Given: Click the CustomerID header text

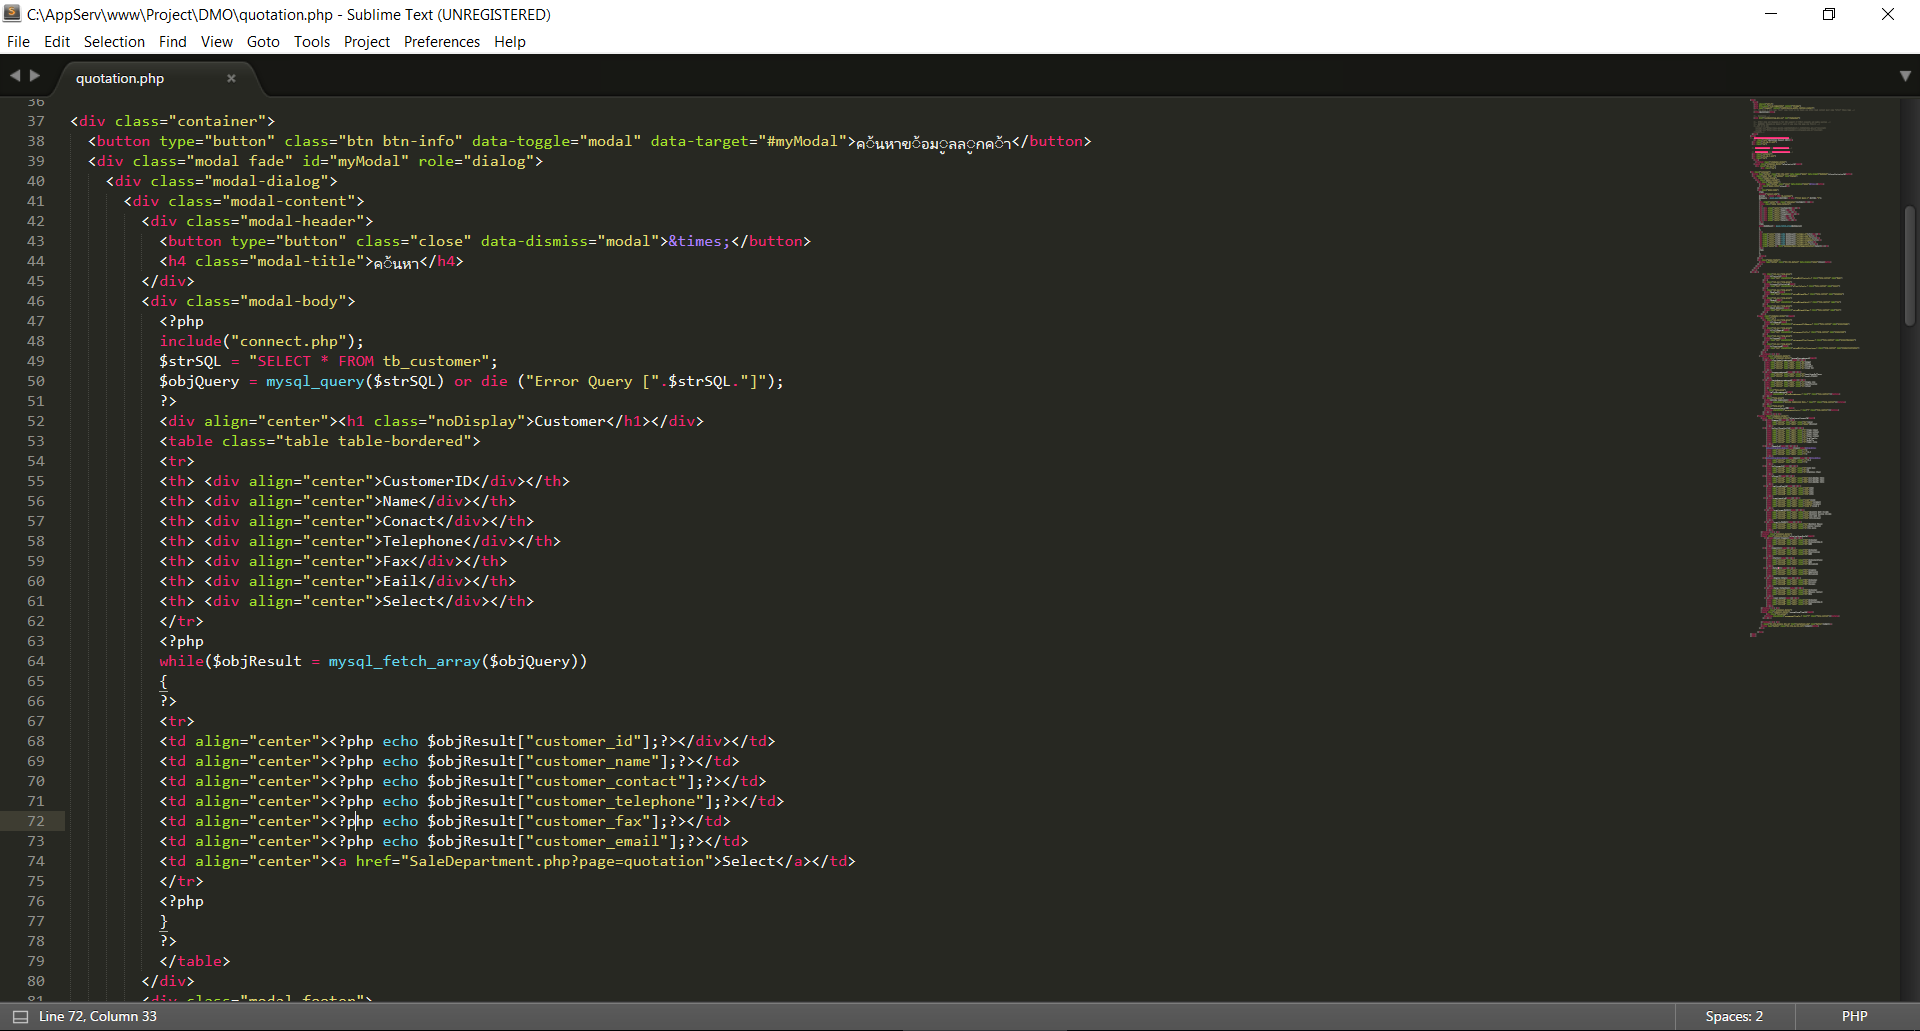Looking at the screenshot, I should coord(427,481).
